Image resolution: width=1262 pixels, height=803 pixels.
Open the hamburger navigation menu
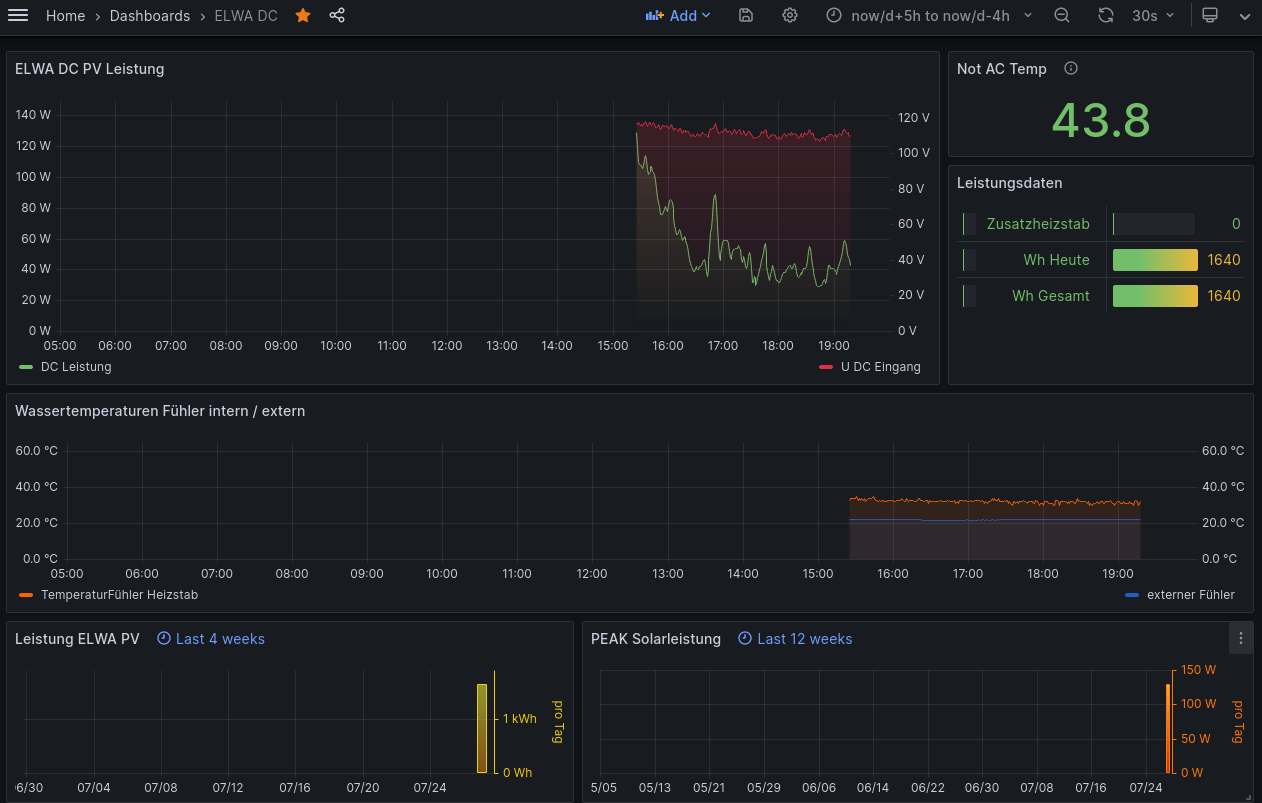click(x=18, y=16)
